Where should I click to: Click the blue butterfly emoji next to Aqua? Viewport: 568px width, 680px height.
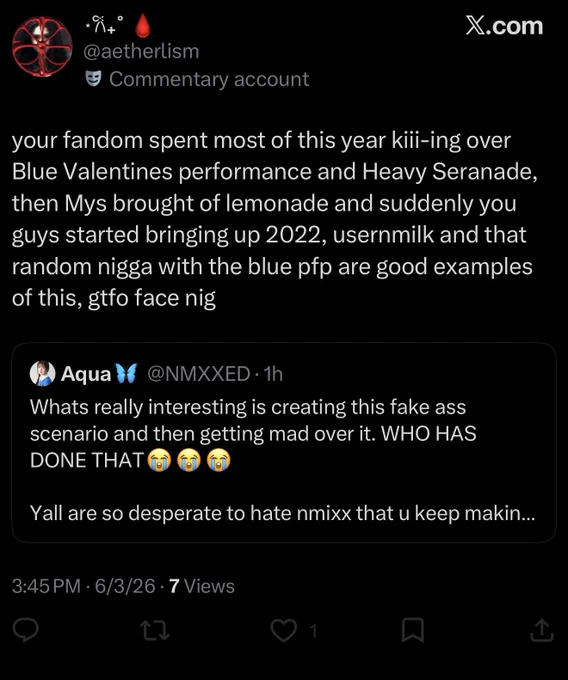pyautogui.click(x=125, y=374)
